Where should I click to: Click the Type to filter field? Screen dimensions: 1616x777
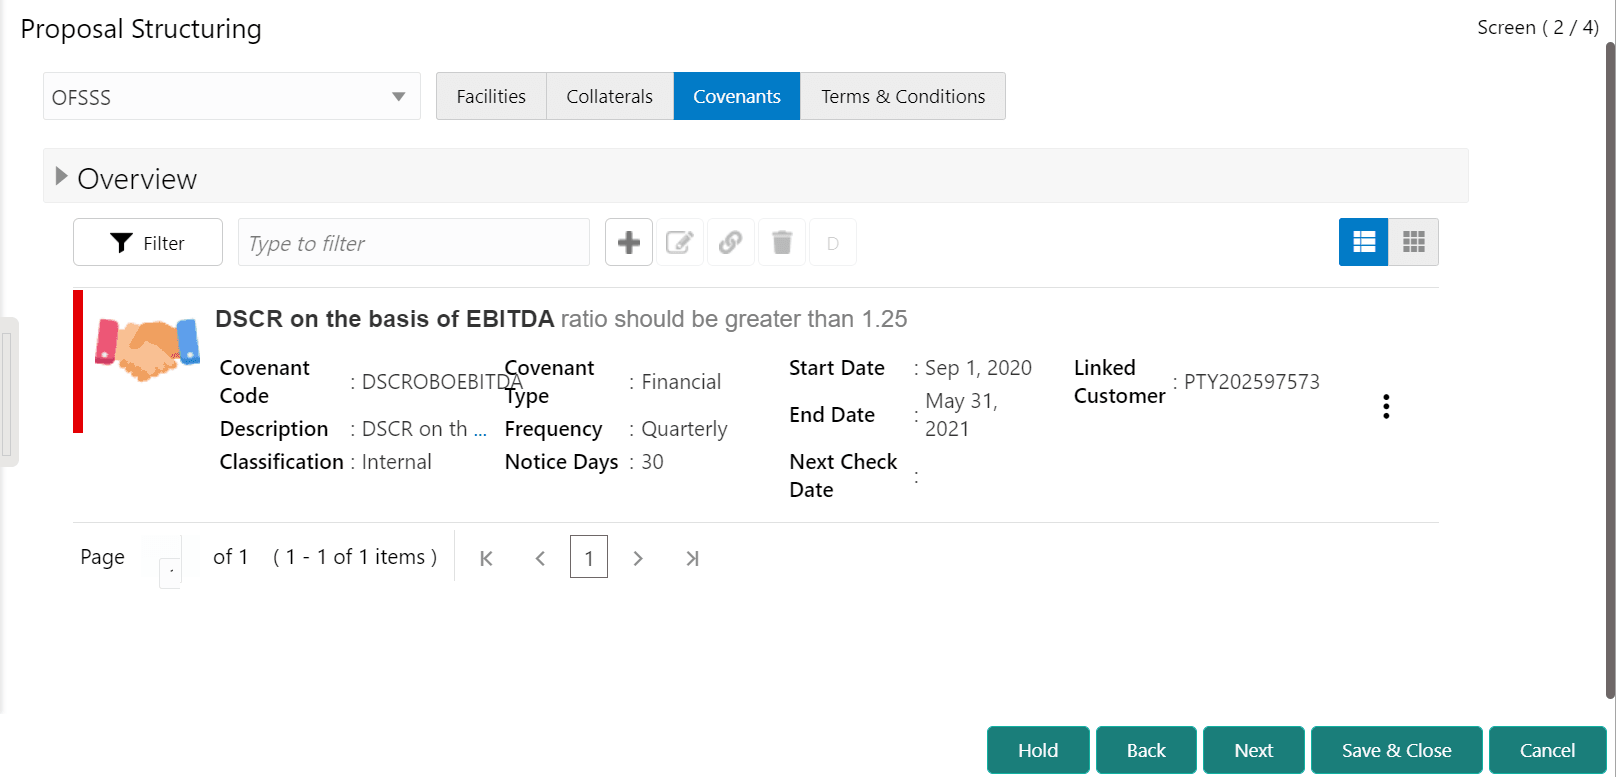414,242
